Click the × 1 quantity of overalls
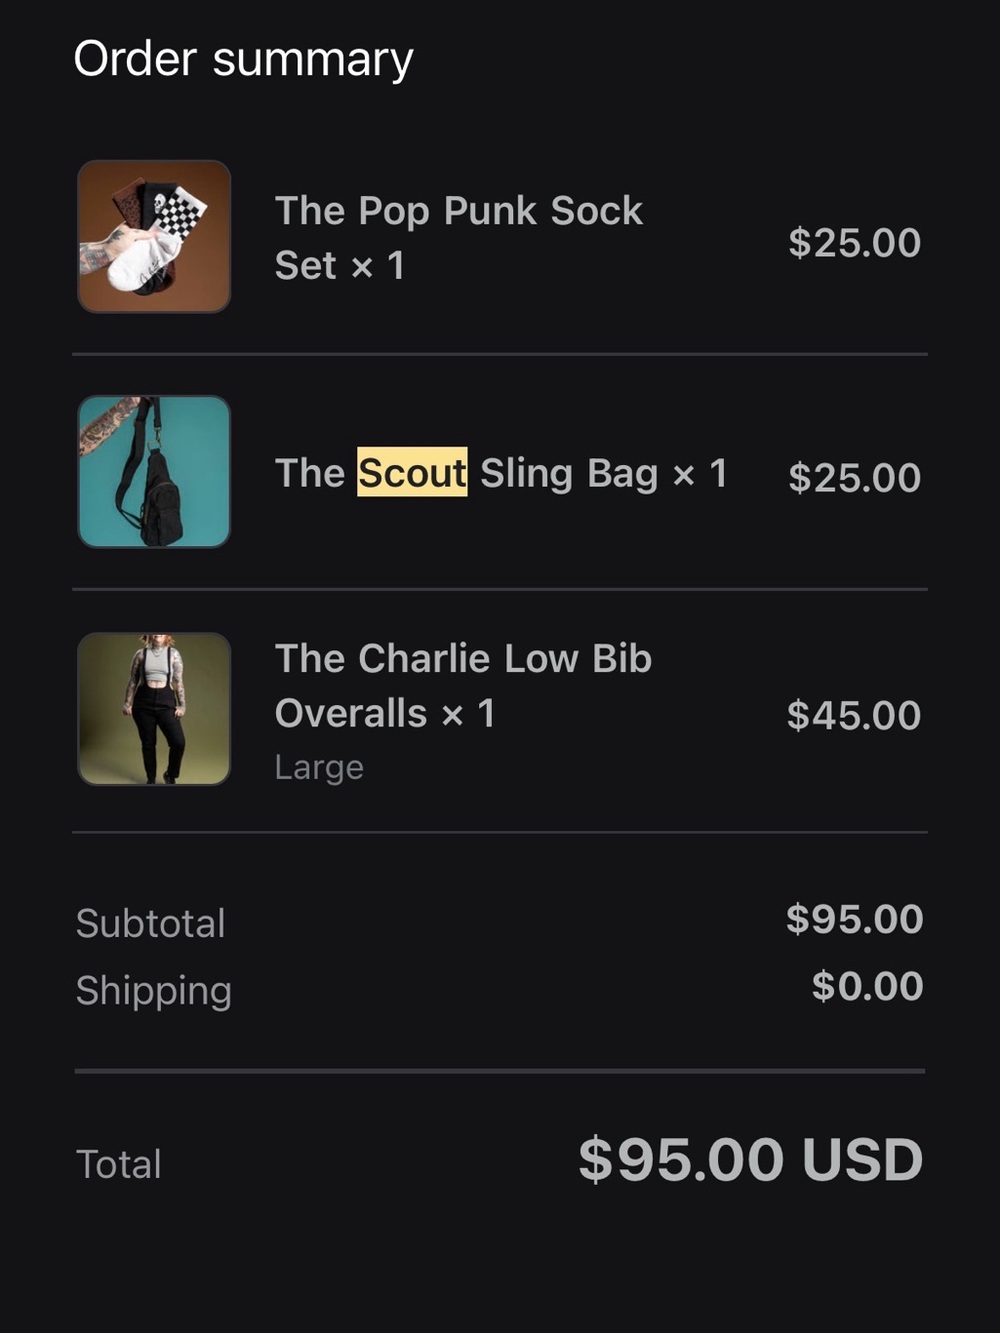The height and width of the screenshot is (1333, 1000). tap(468, 714)
